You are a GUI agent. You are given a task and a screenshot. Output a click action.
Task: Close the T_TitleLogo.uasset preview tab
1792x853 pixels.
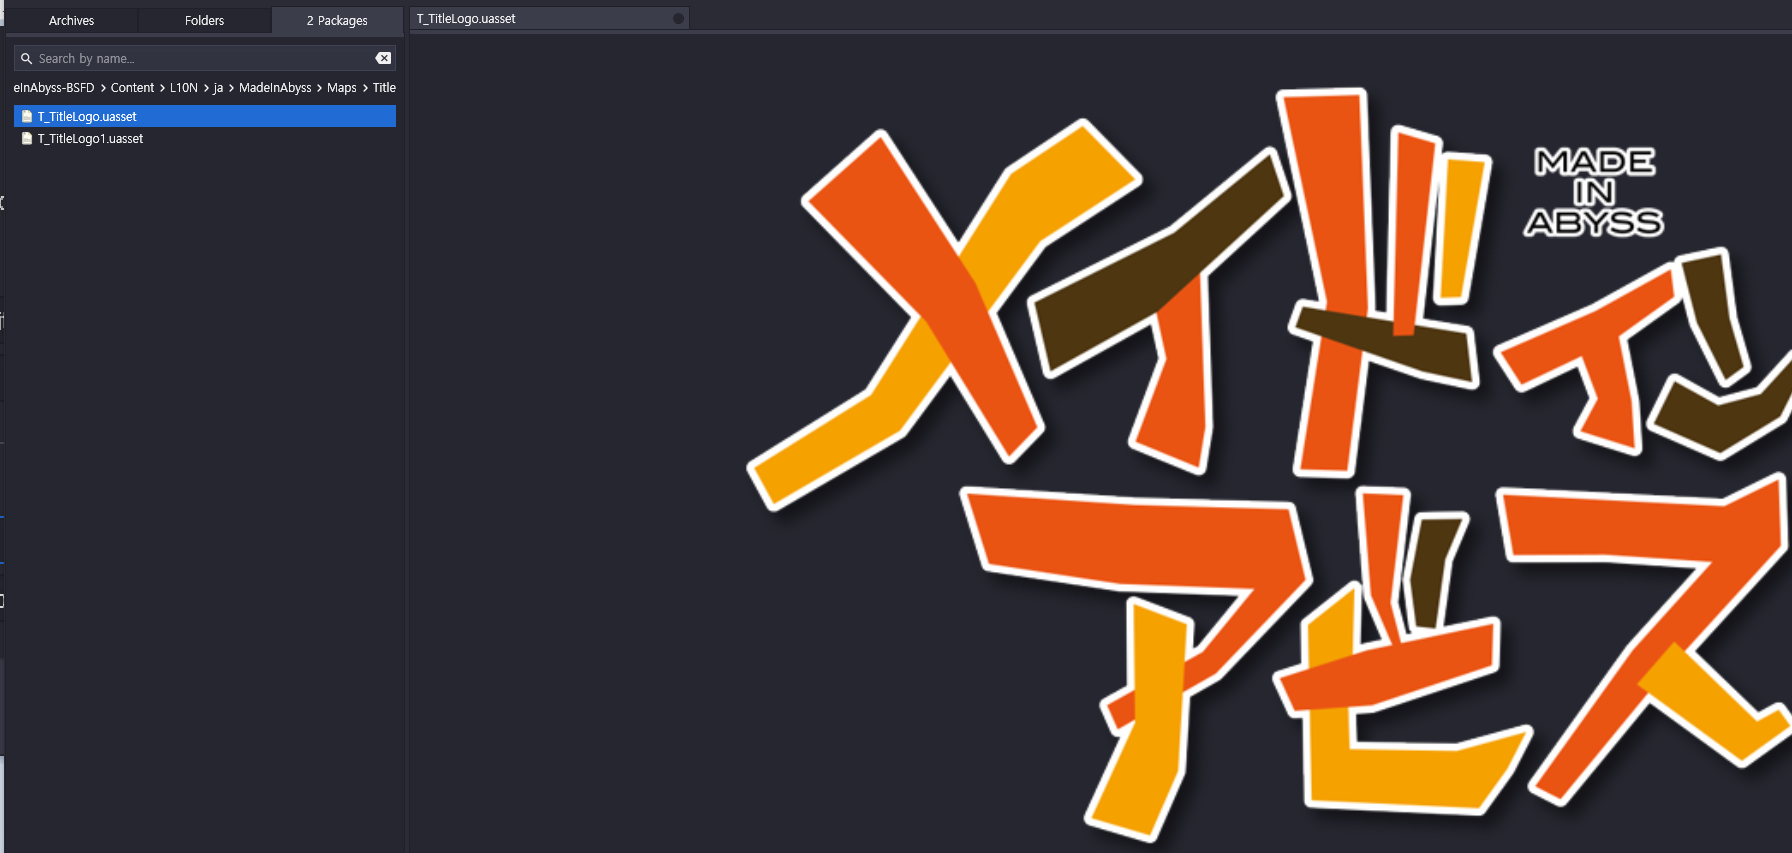[x=678, y=19]
